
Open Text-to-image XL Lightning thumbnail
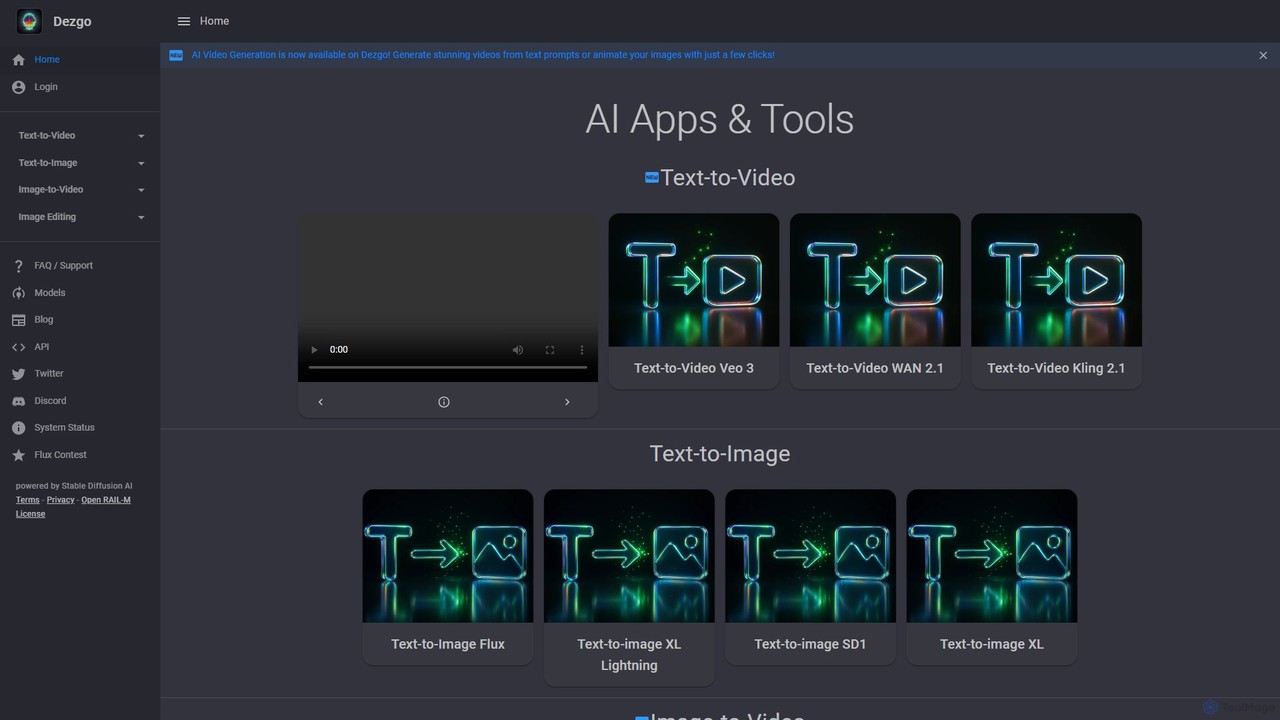pos(629,556)
